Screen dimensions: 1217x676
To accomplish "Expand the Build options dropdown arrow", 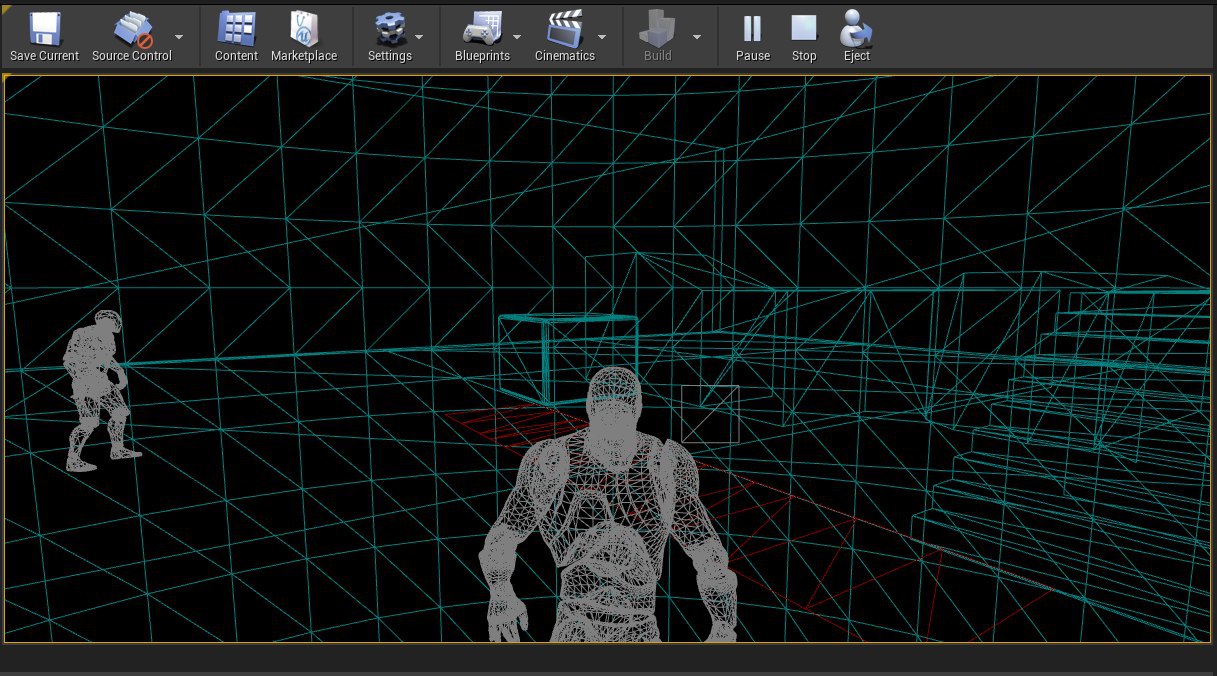I will tap(697, 36).
